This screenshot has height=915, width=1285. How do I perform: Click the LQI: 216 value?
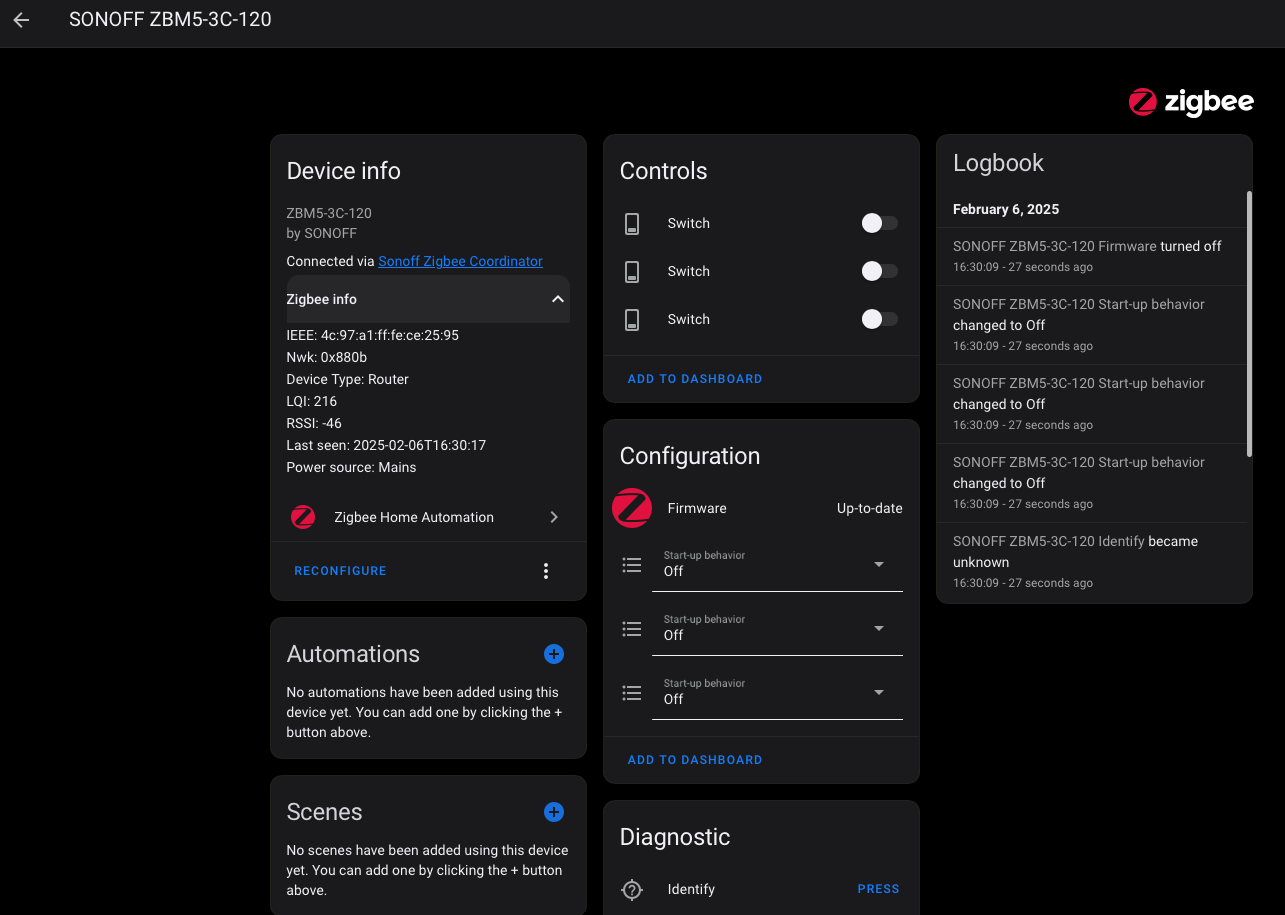click(312, 401)
